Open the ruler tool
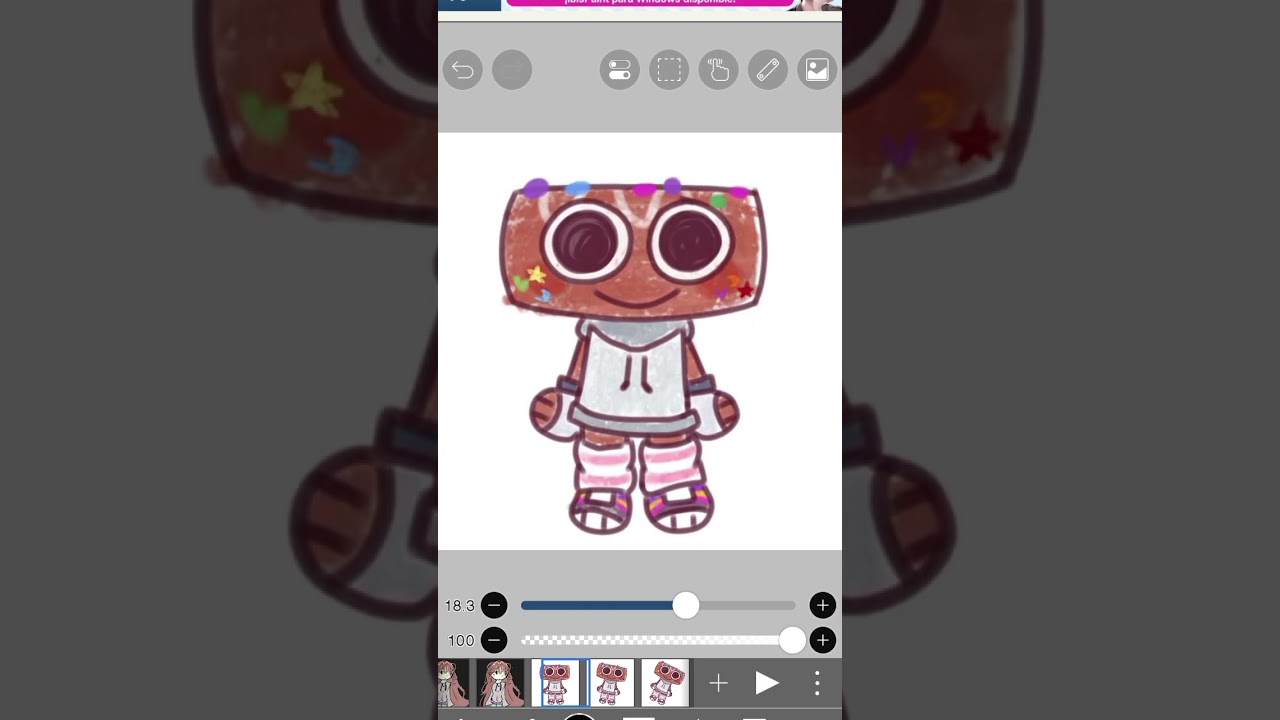This screenshot has height=720, width=1280. [x=768, y=70]
